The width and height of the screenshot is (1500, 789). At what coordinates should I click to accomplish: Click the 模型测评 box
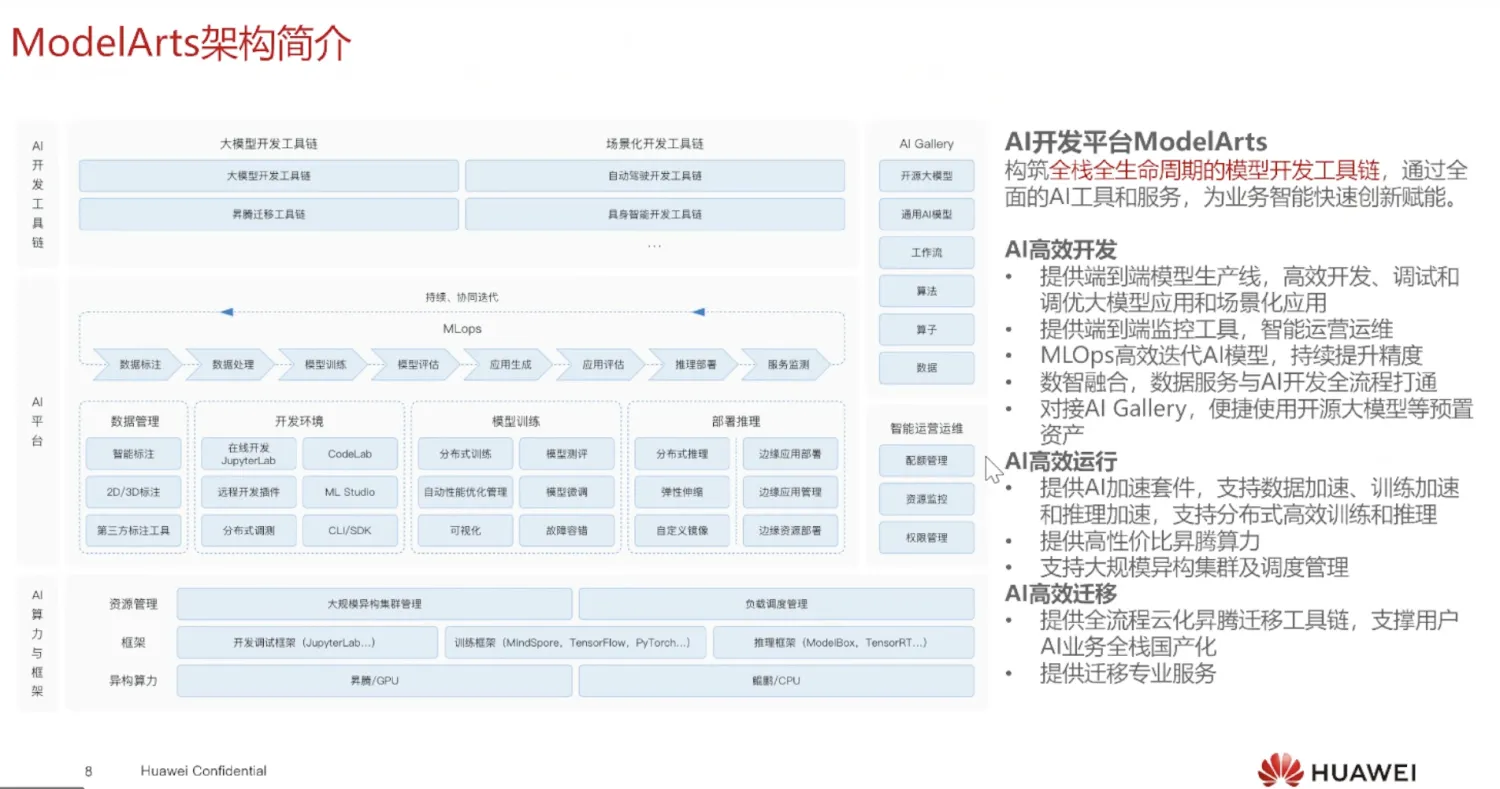coord(567,454)
